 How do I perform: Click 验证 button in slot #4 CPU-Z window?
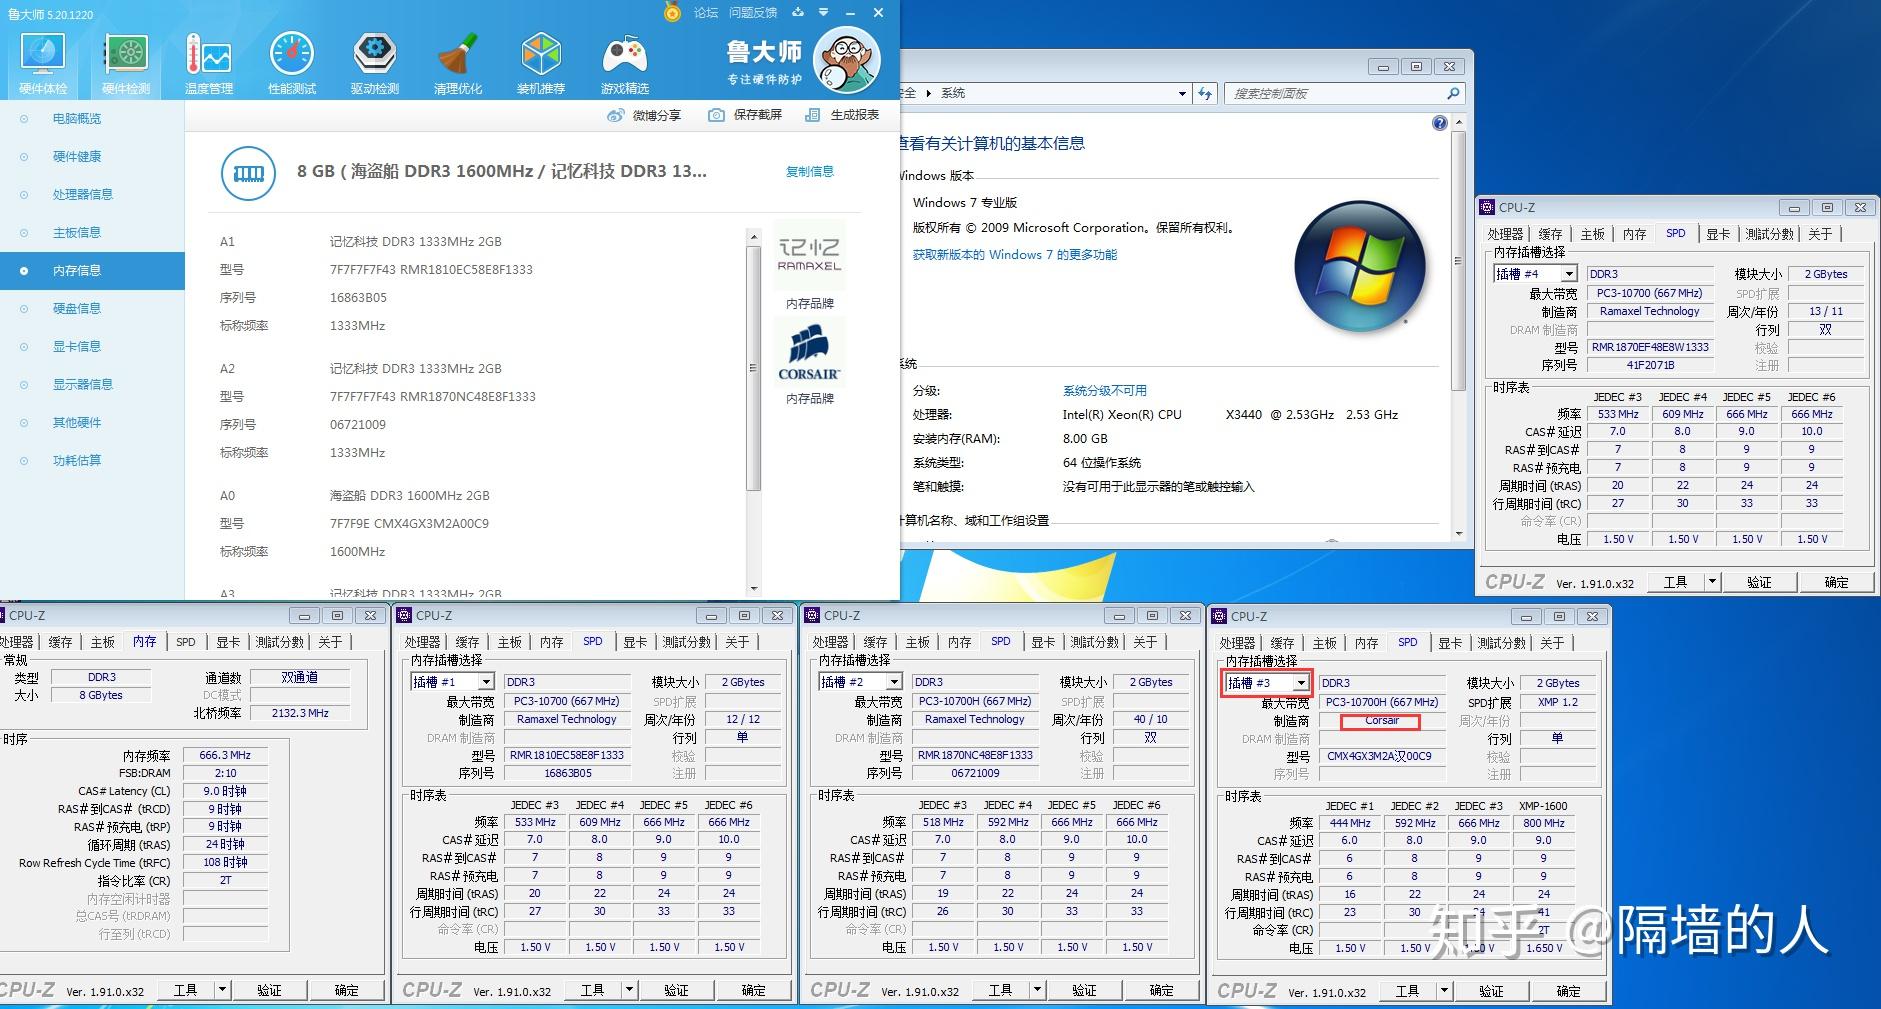pyautogui.click(x=1758, y=582)
